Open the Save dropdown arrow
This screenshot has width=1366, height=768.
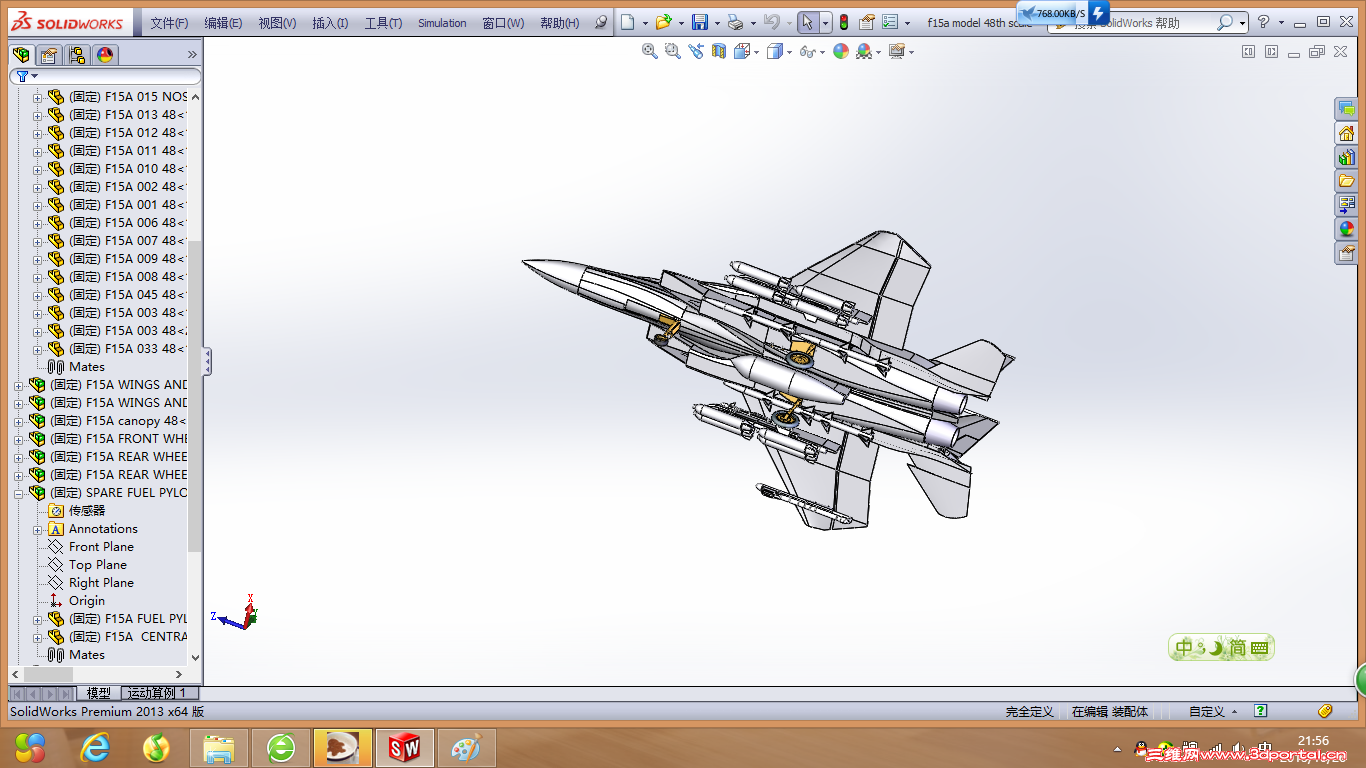click(x=717, y=22)
